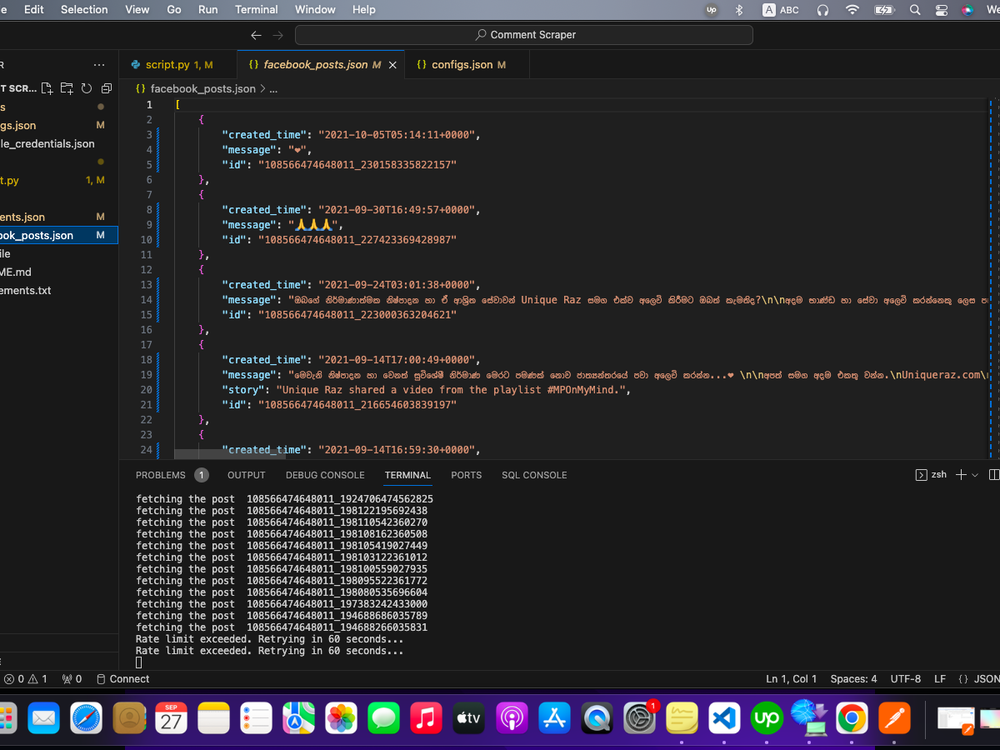Screen dimensions: 1000x750
Task: Create a new folder in the Explorer
Action: (x=67, y=90)
